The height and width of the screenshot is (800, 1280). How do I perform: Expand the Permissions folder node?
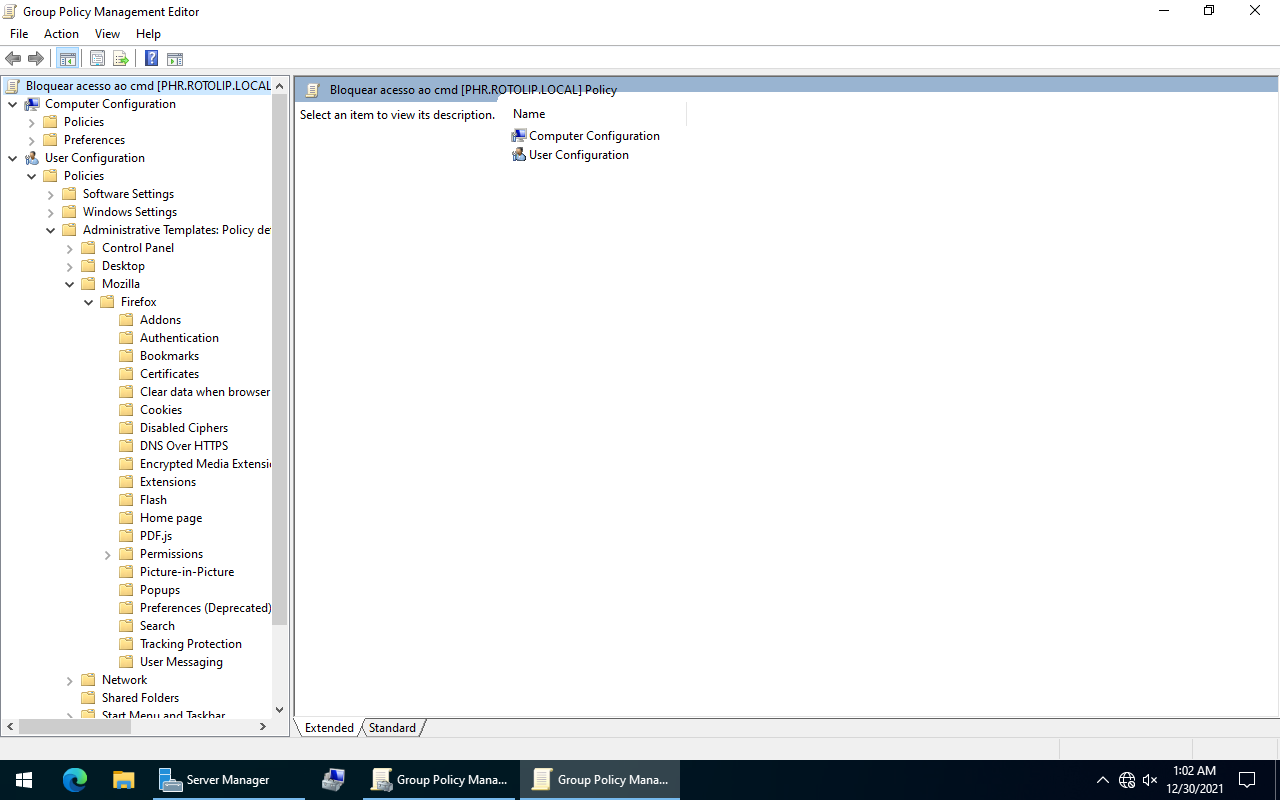click(x=108, y=555)
